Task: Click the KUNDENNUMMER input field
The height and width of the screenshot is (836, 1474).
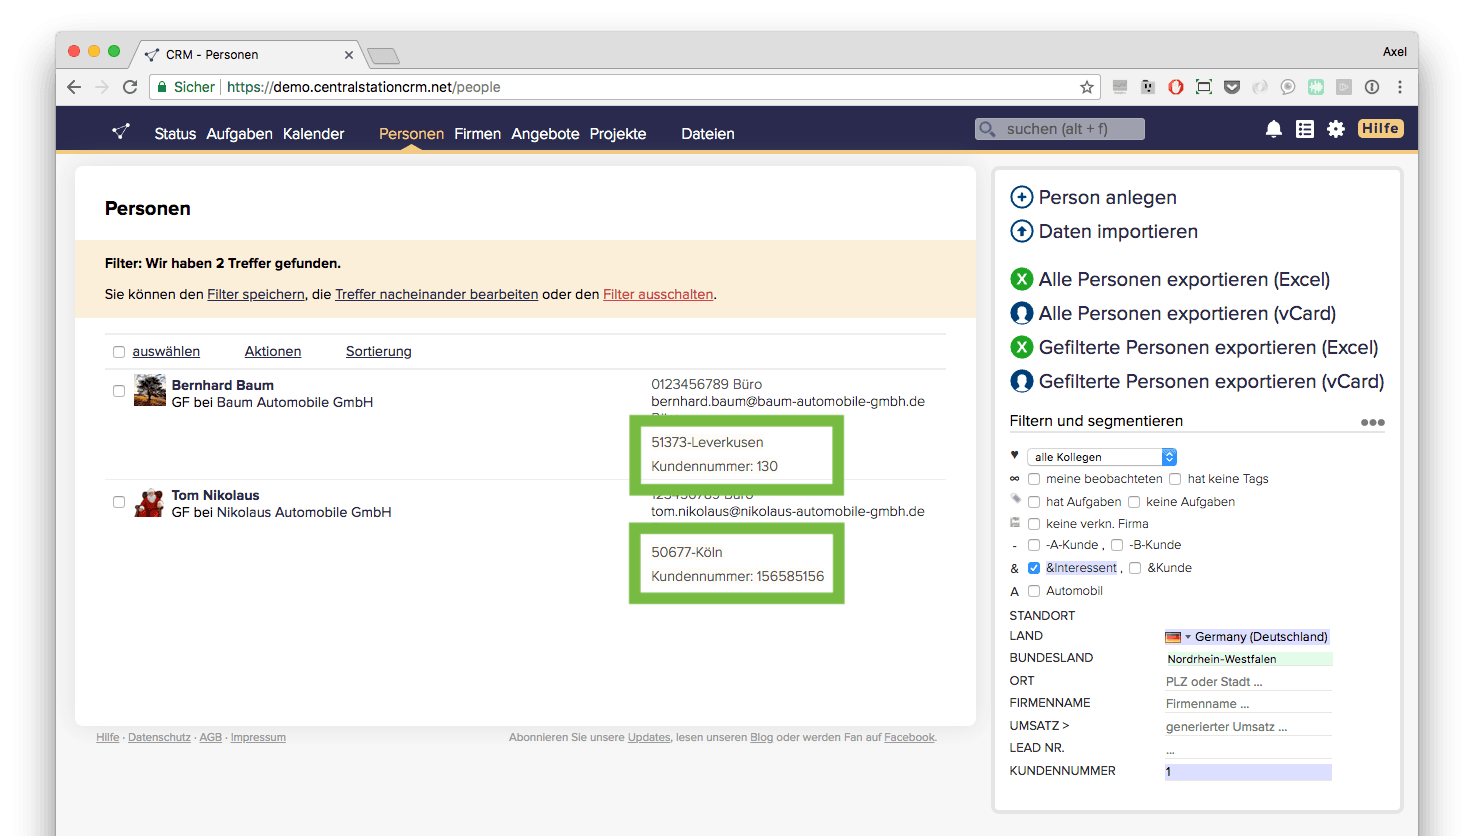Action: tap(1247, 771)
